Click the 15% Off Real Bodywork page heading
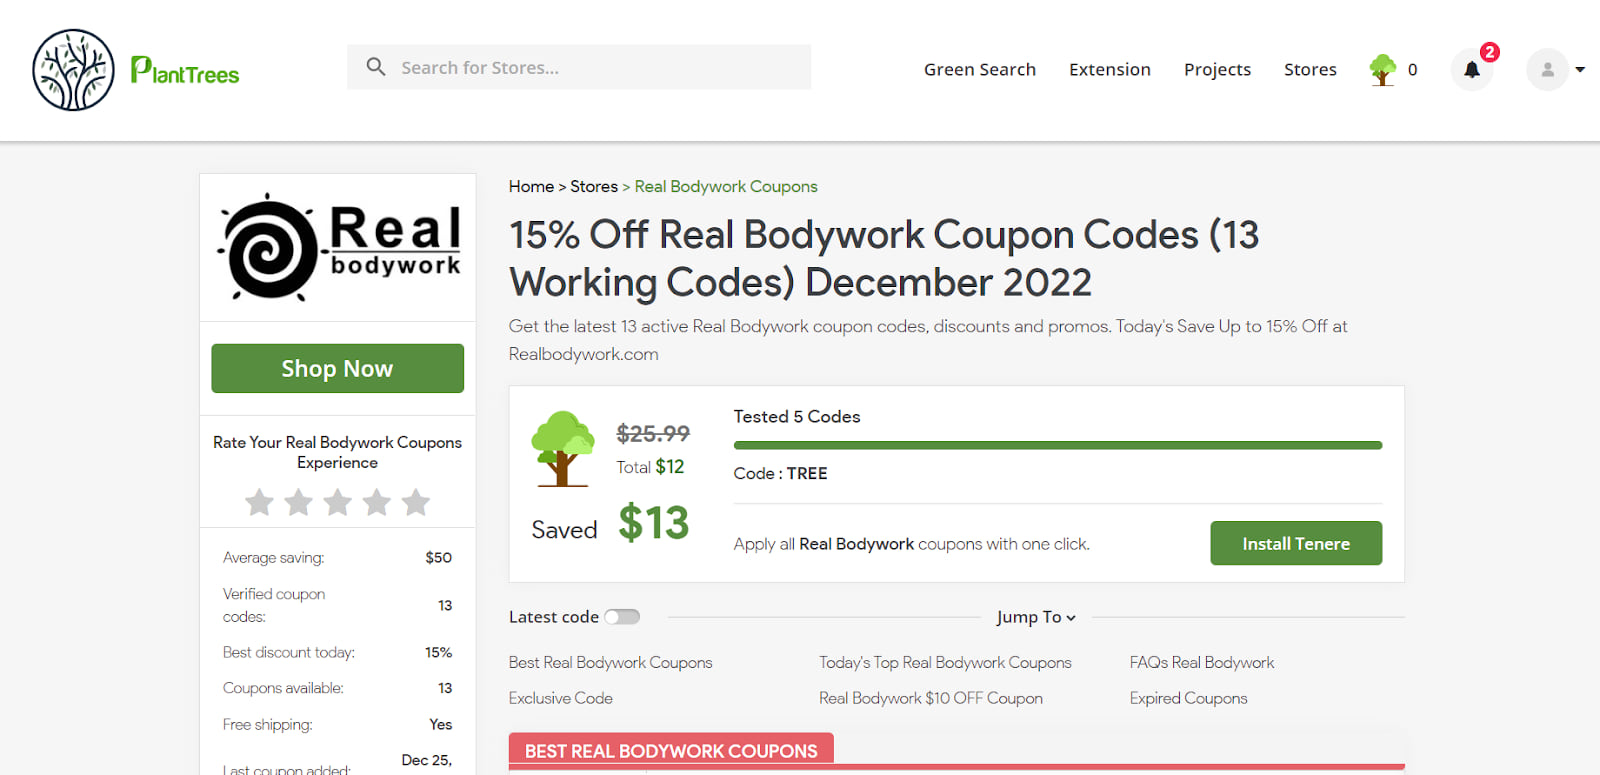Image resolution: width=1600 pixels, height=775 pixels. [x=884, y=258]
